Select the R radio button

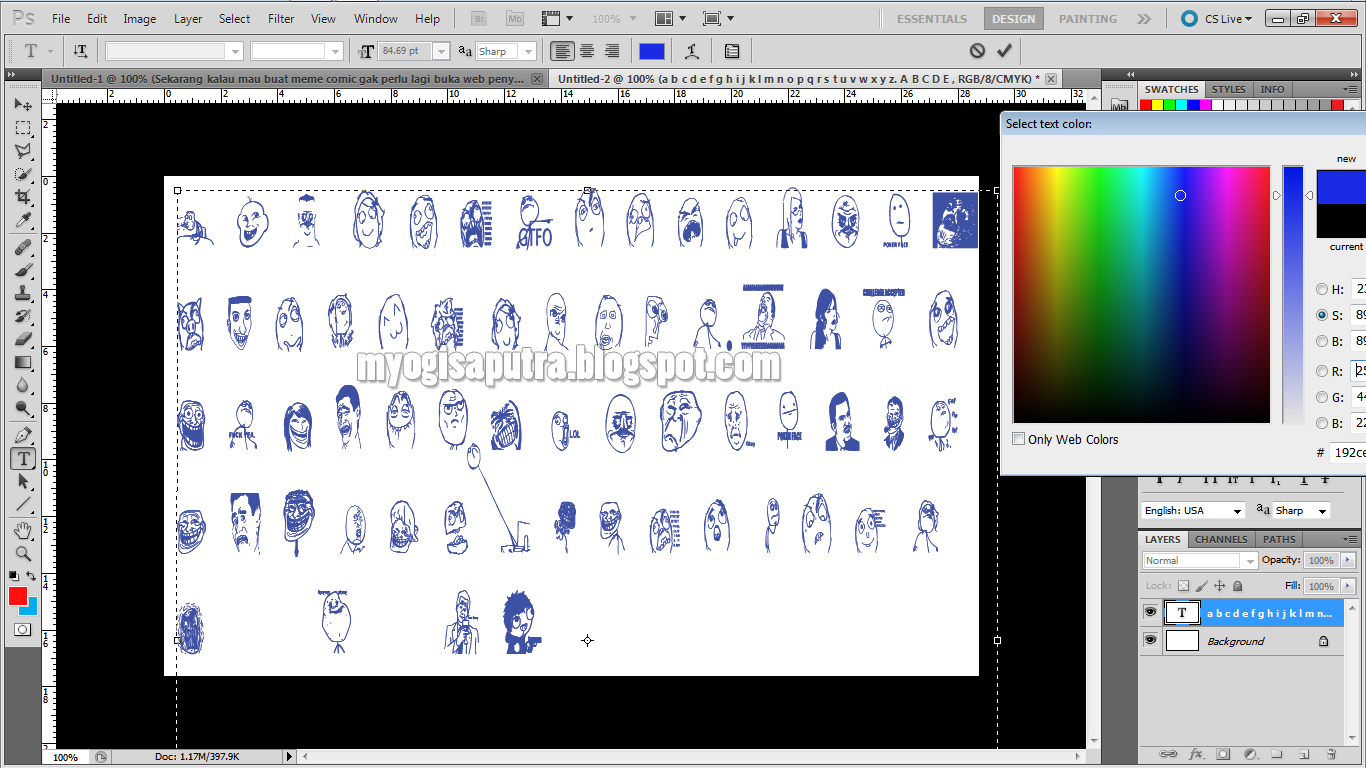point(1322,371)
